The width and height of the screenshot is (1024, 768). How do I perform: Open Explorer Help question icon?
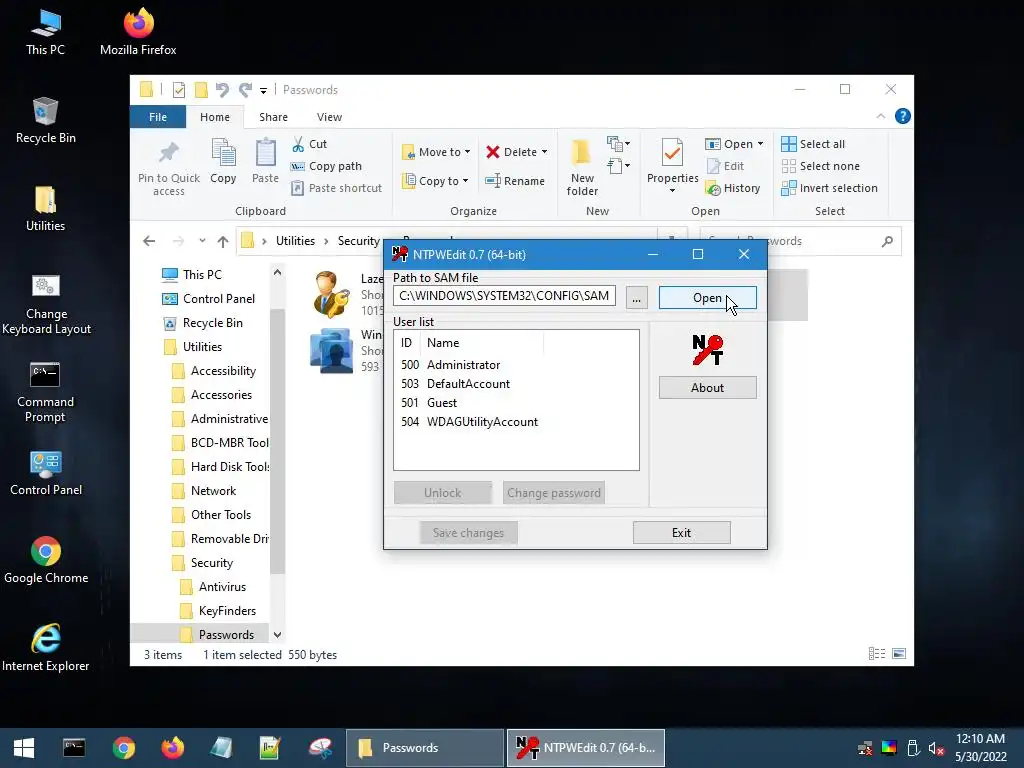click(x=903, y=116)
